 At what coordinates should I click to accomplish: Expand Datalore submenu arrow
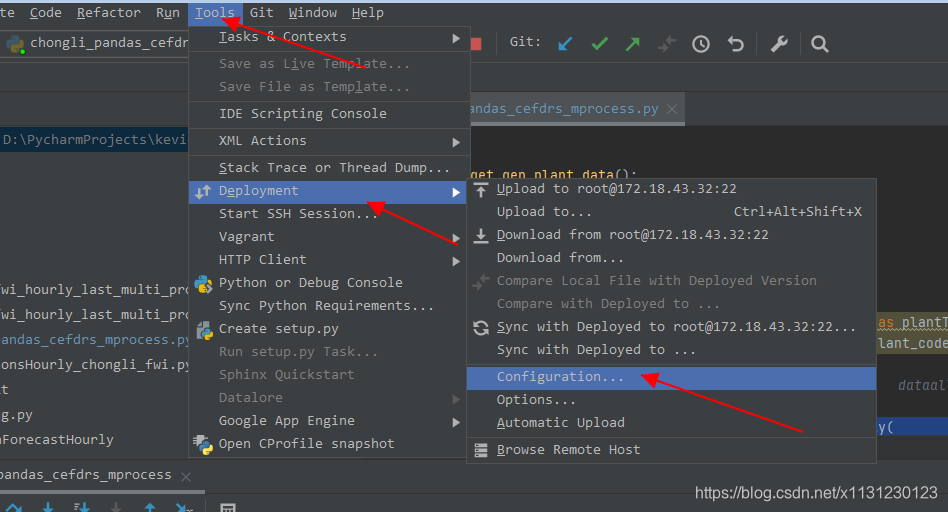(x=456, y=399)
